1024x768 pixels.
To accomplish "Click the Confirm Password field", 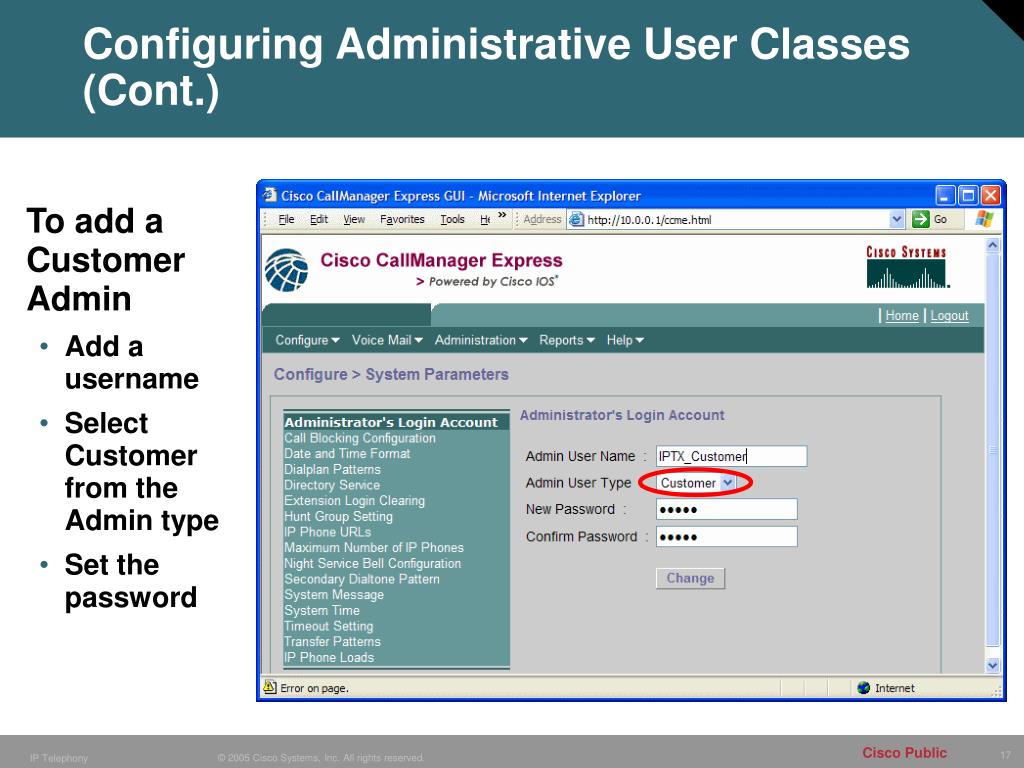I will 727,537.
